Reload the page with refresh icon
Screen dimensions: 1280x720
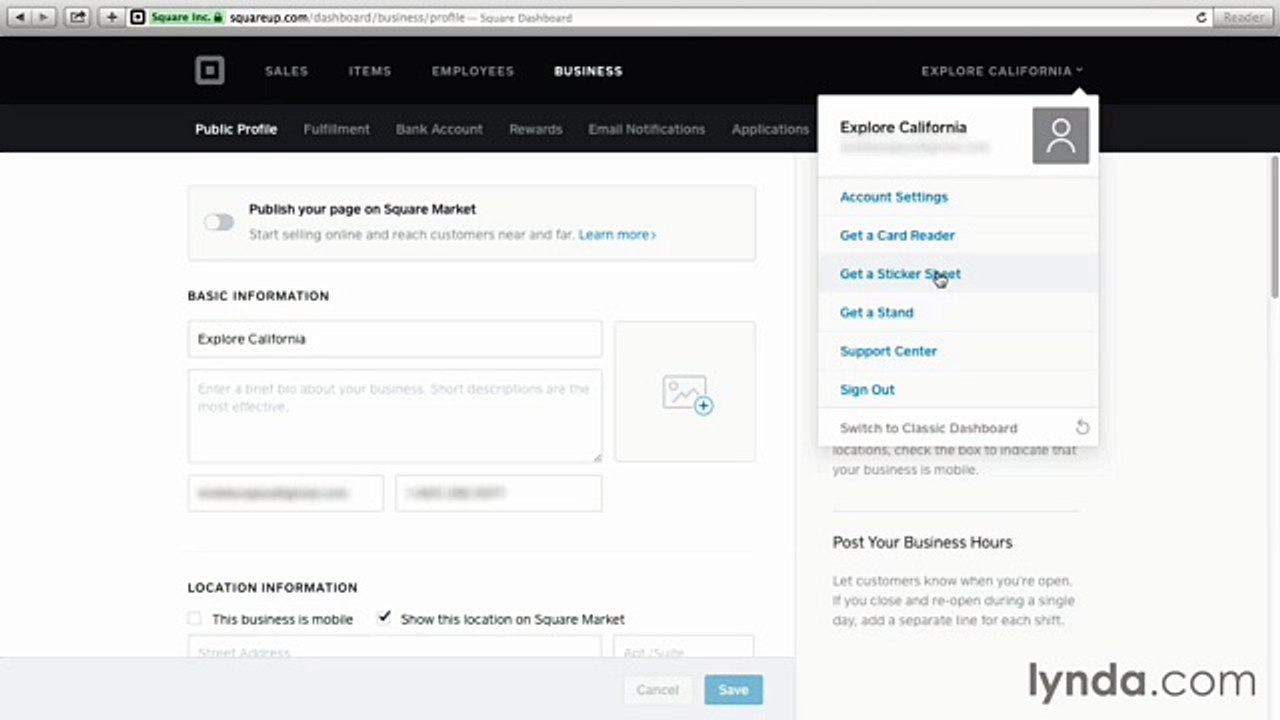click(1202, 17)
